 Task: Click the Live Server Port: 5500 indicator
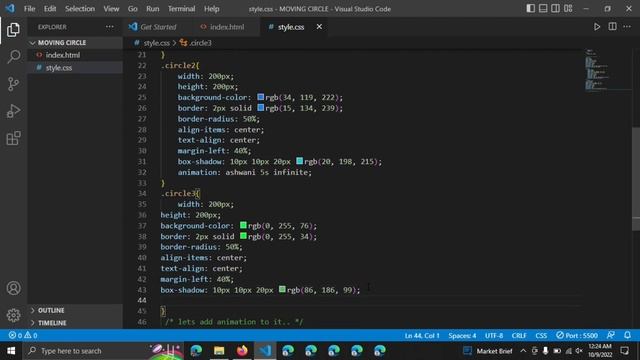[x=577, y=336]
